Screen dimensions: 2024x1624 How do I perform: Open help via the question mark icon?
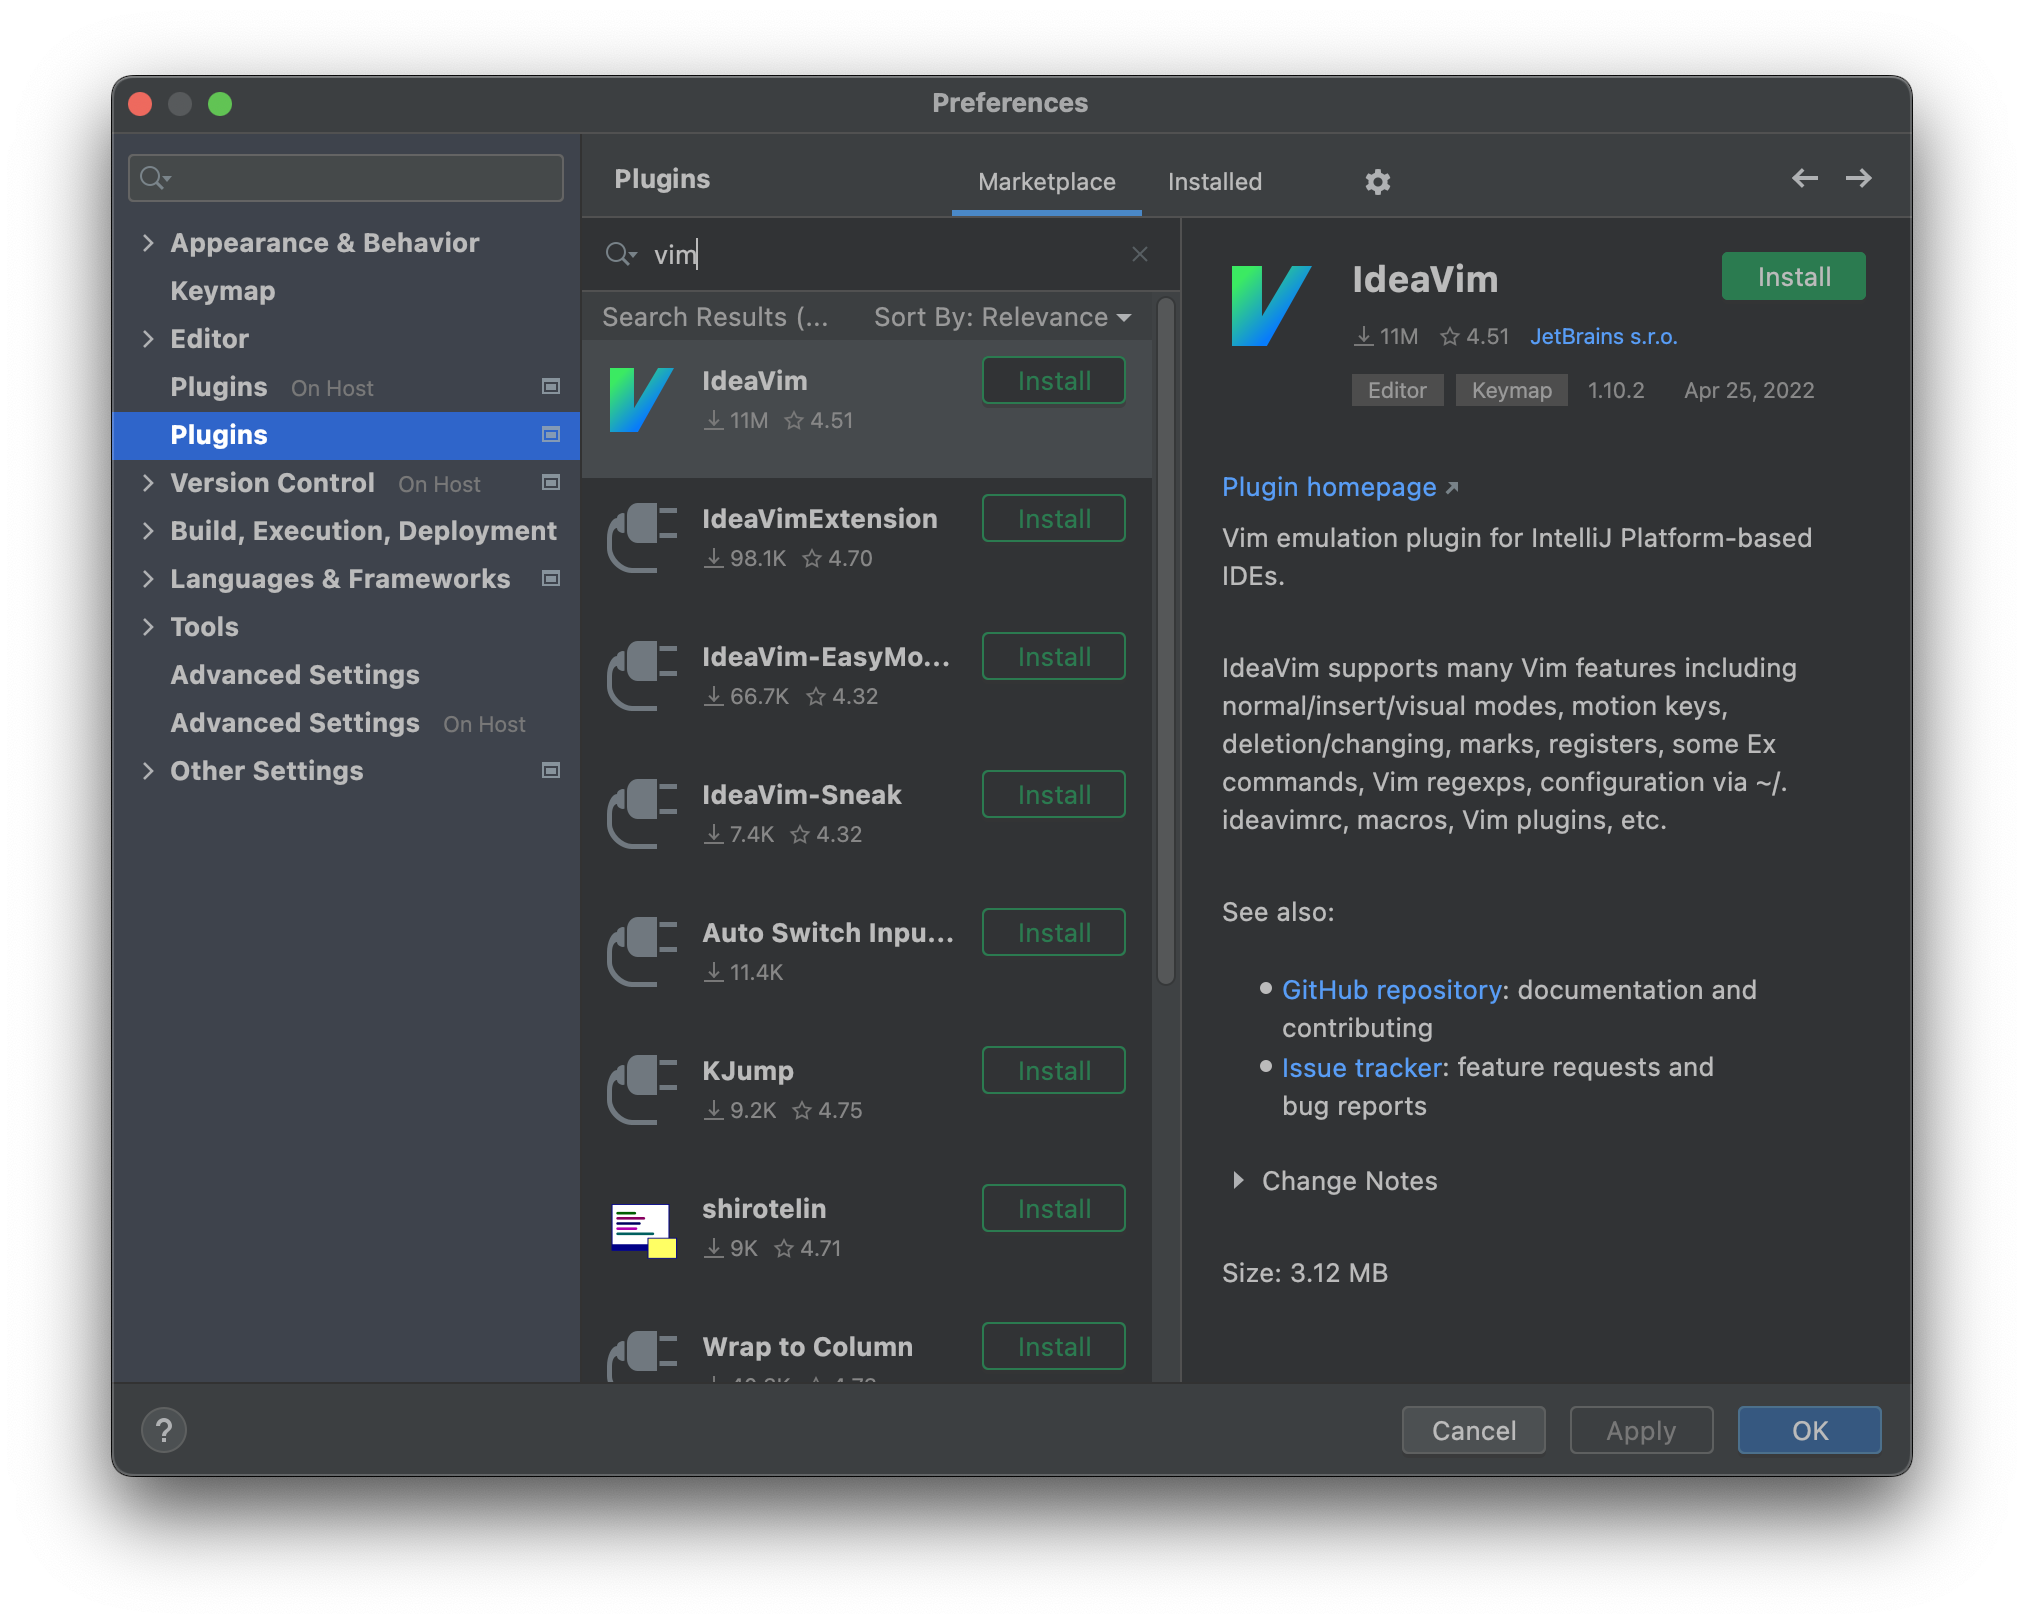tap(163, 1429)
